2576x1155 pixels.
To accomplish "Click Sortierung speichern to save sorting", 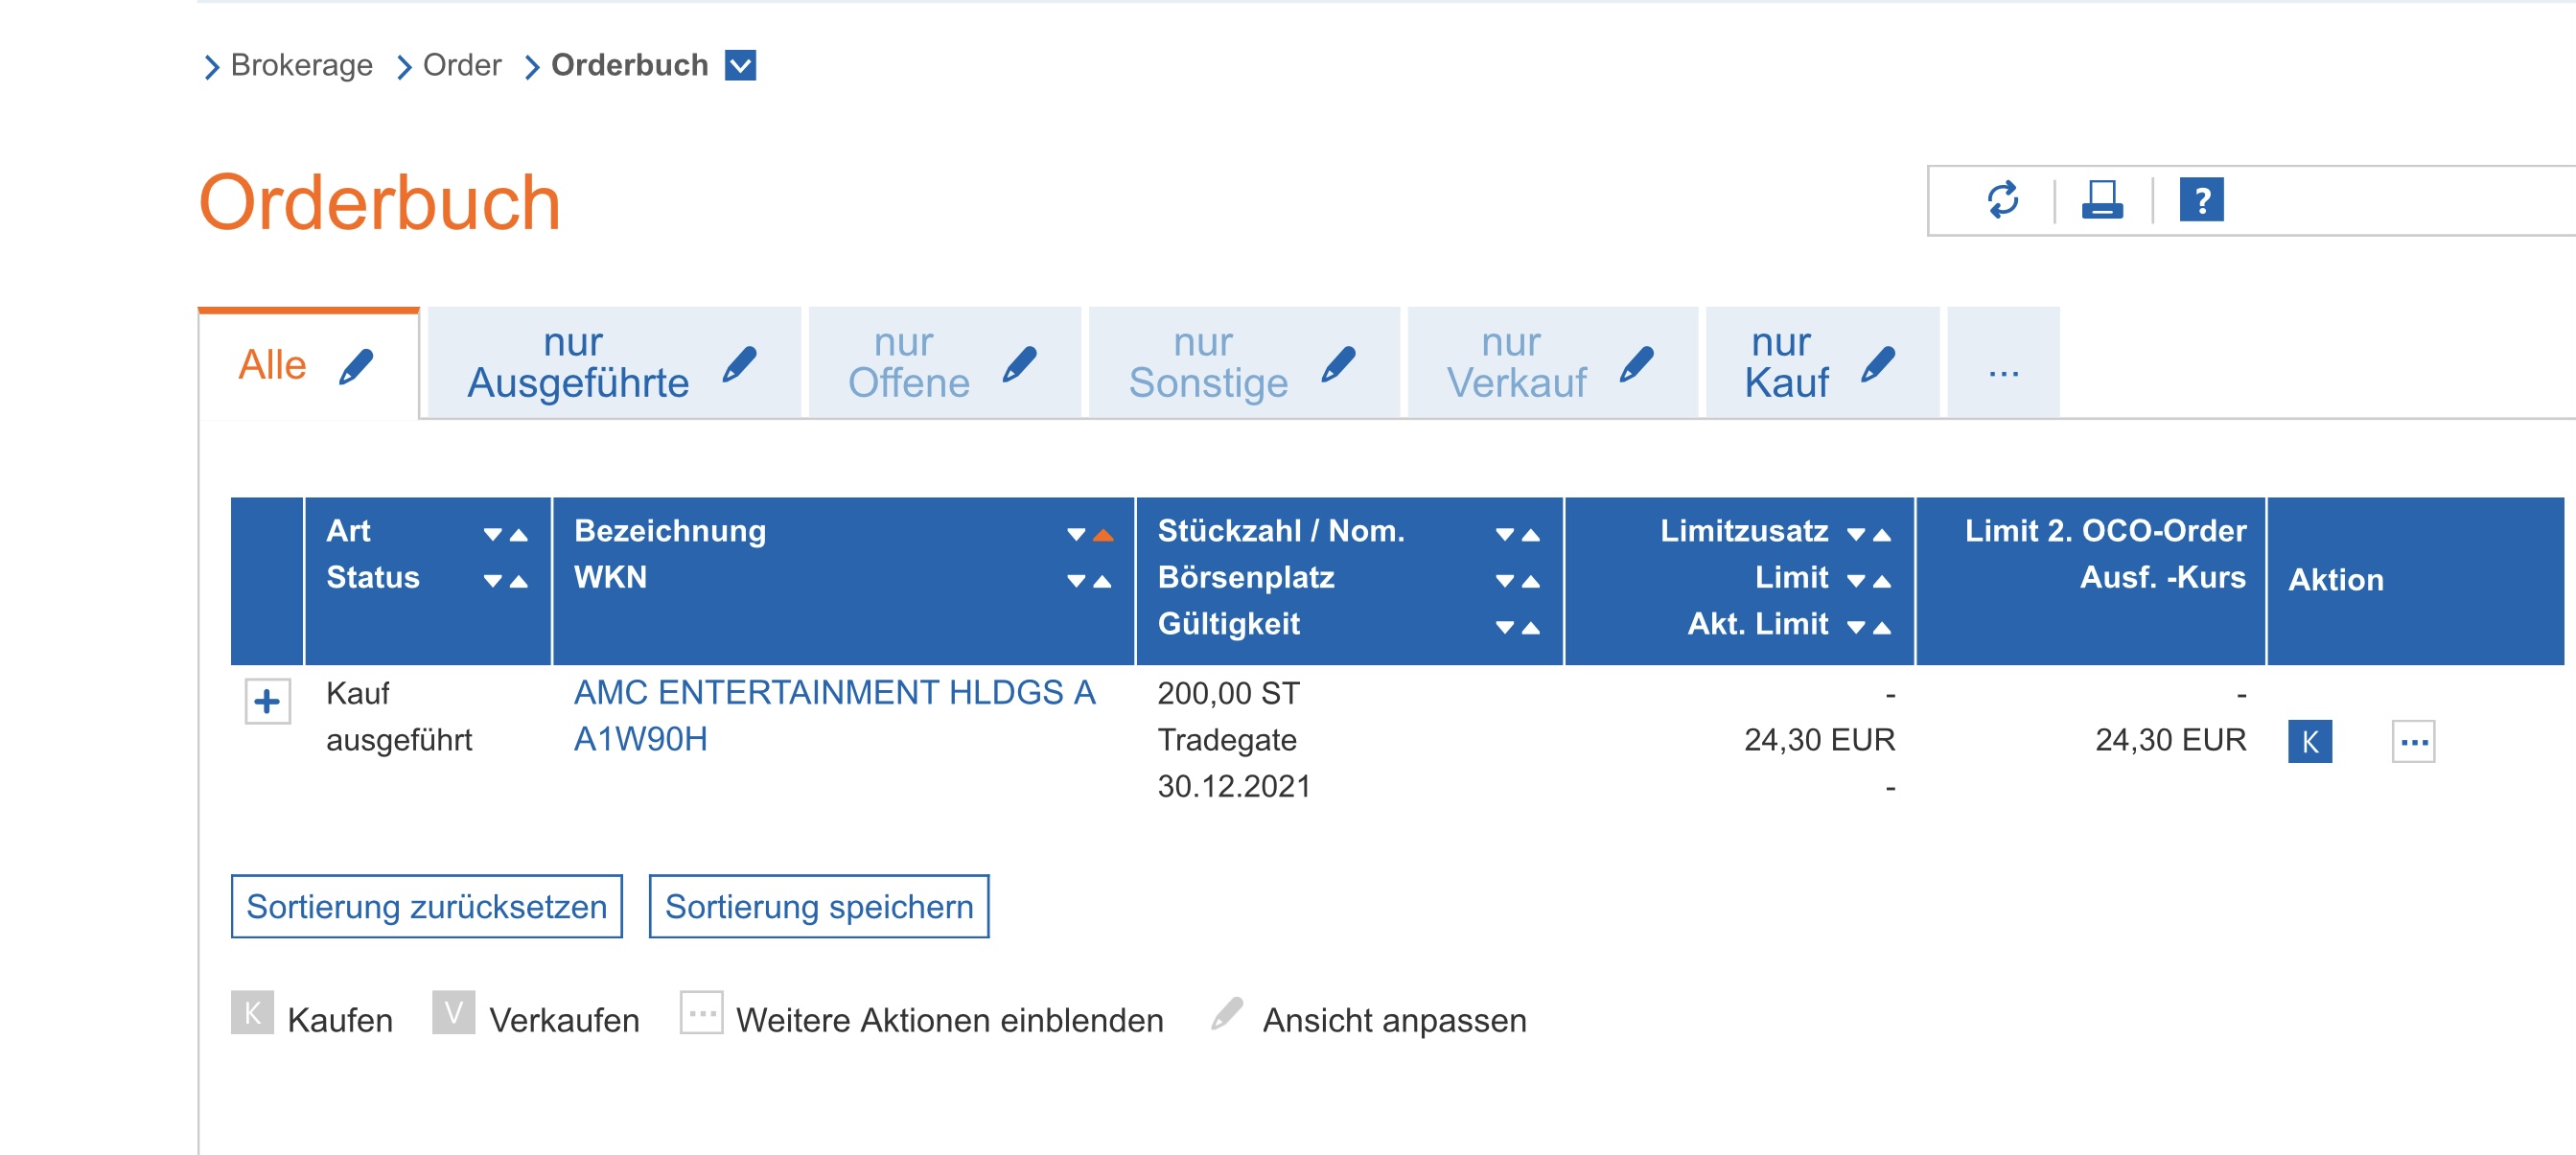I will (818, 905).
